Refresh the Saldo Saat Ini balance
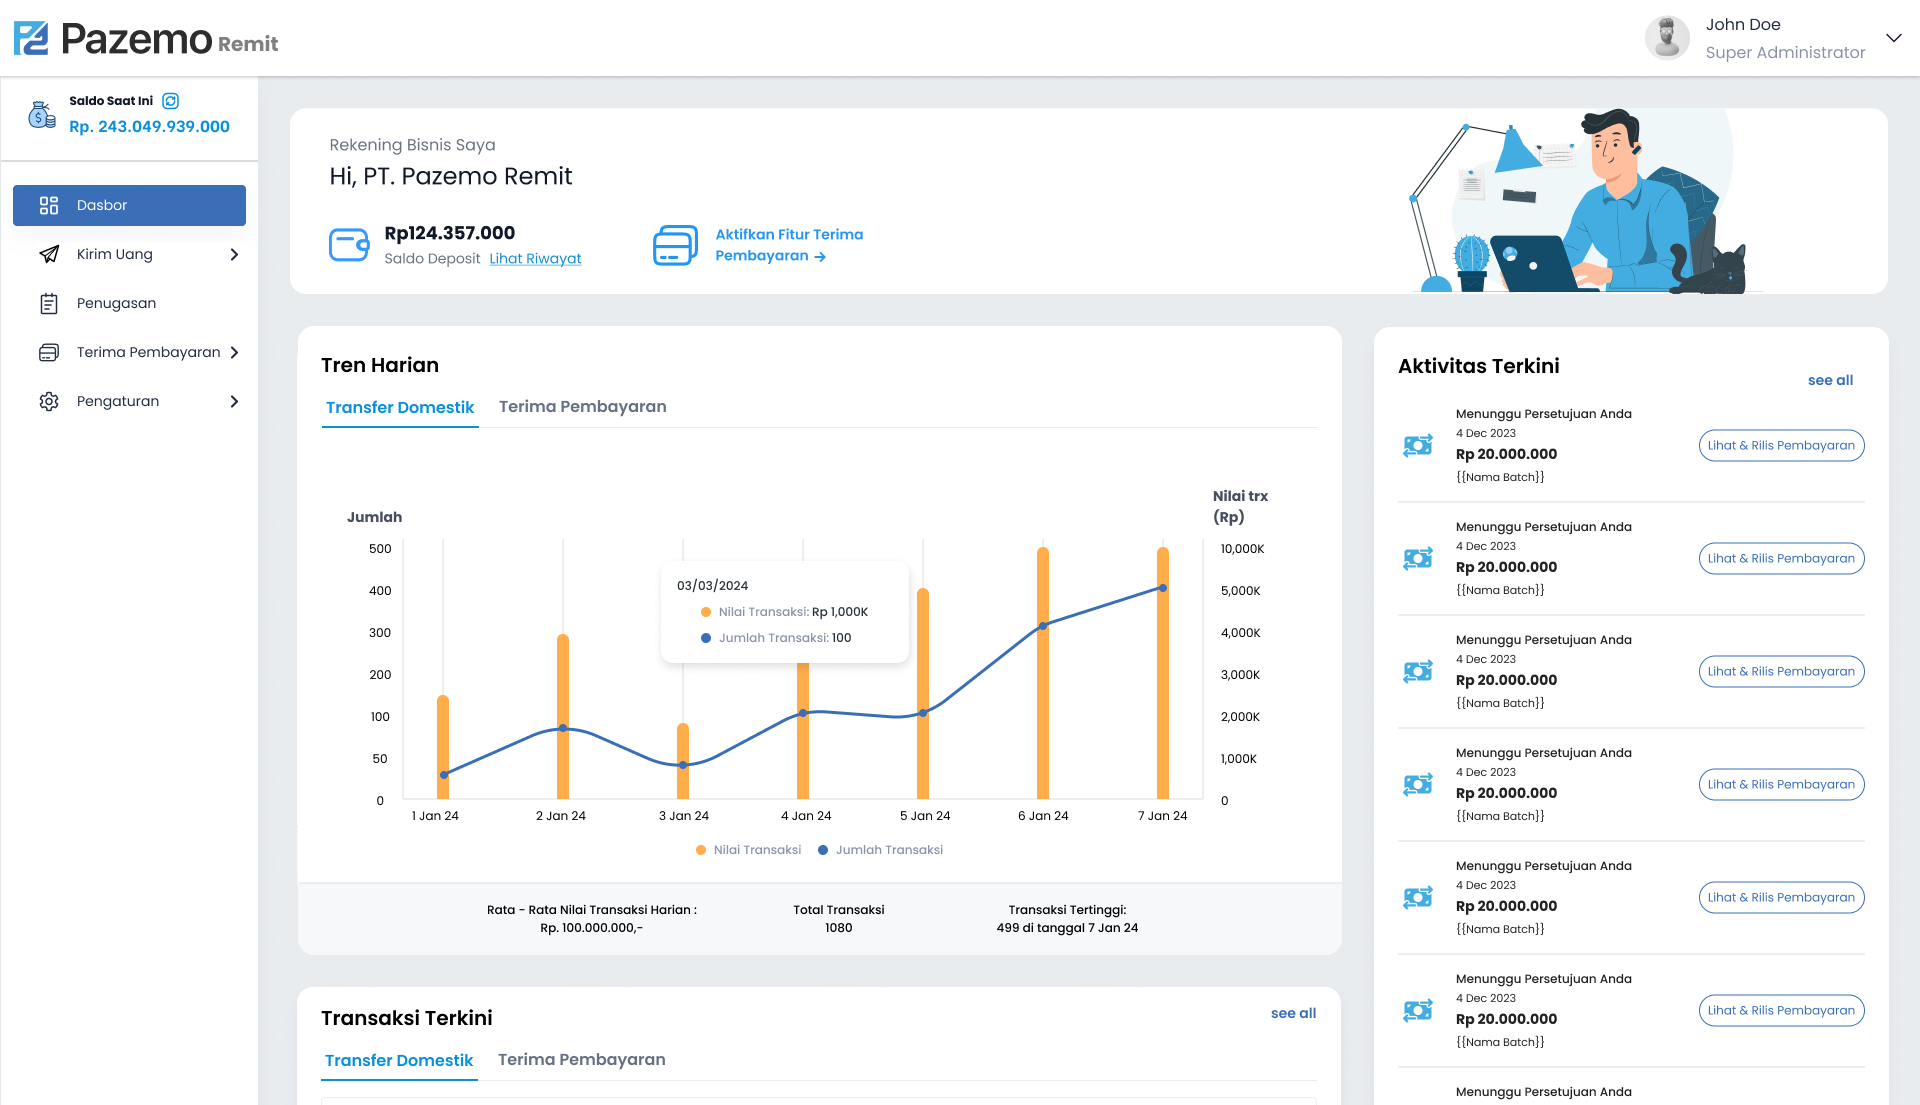 (171, 101)
